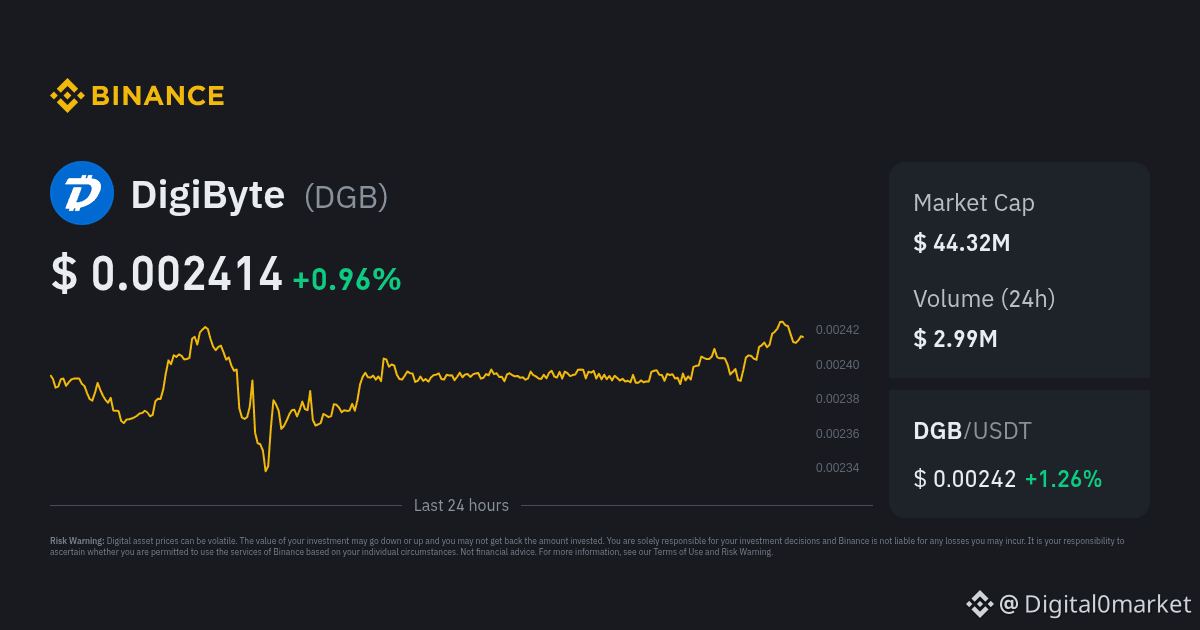
Task: Click the 0.00238 chart axis label
Action: [x=838, y=399]
